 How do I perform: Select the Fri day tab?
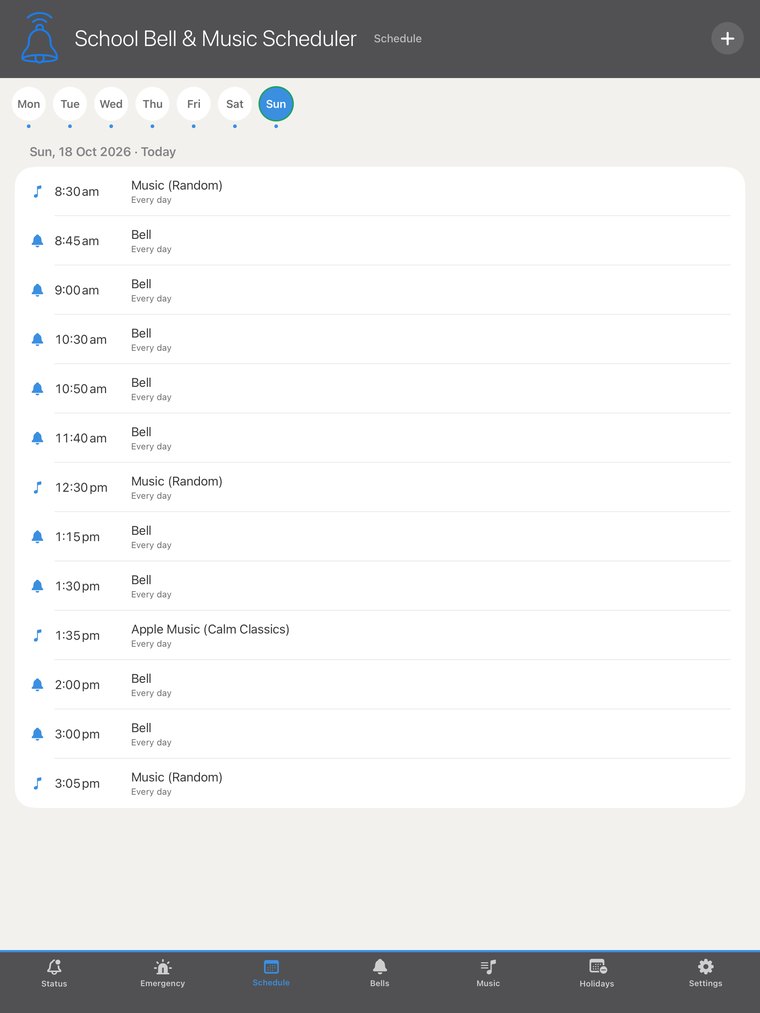point(194,104)
